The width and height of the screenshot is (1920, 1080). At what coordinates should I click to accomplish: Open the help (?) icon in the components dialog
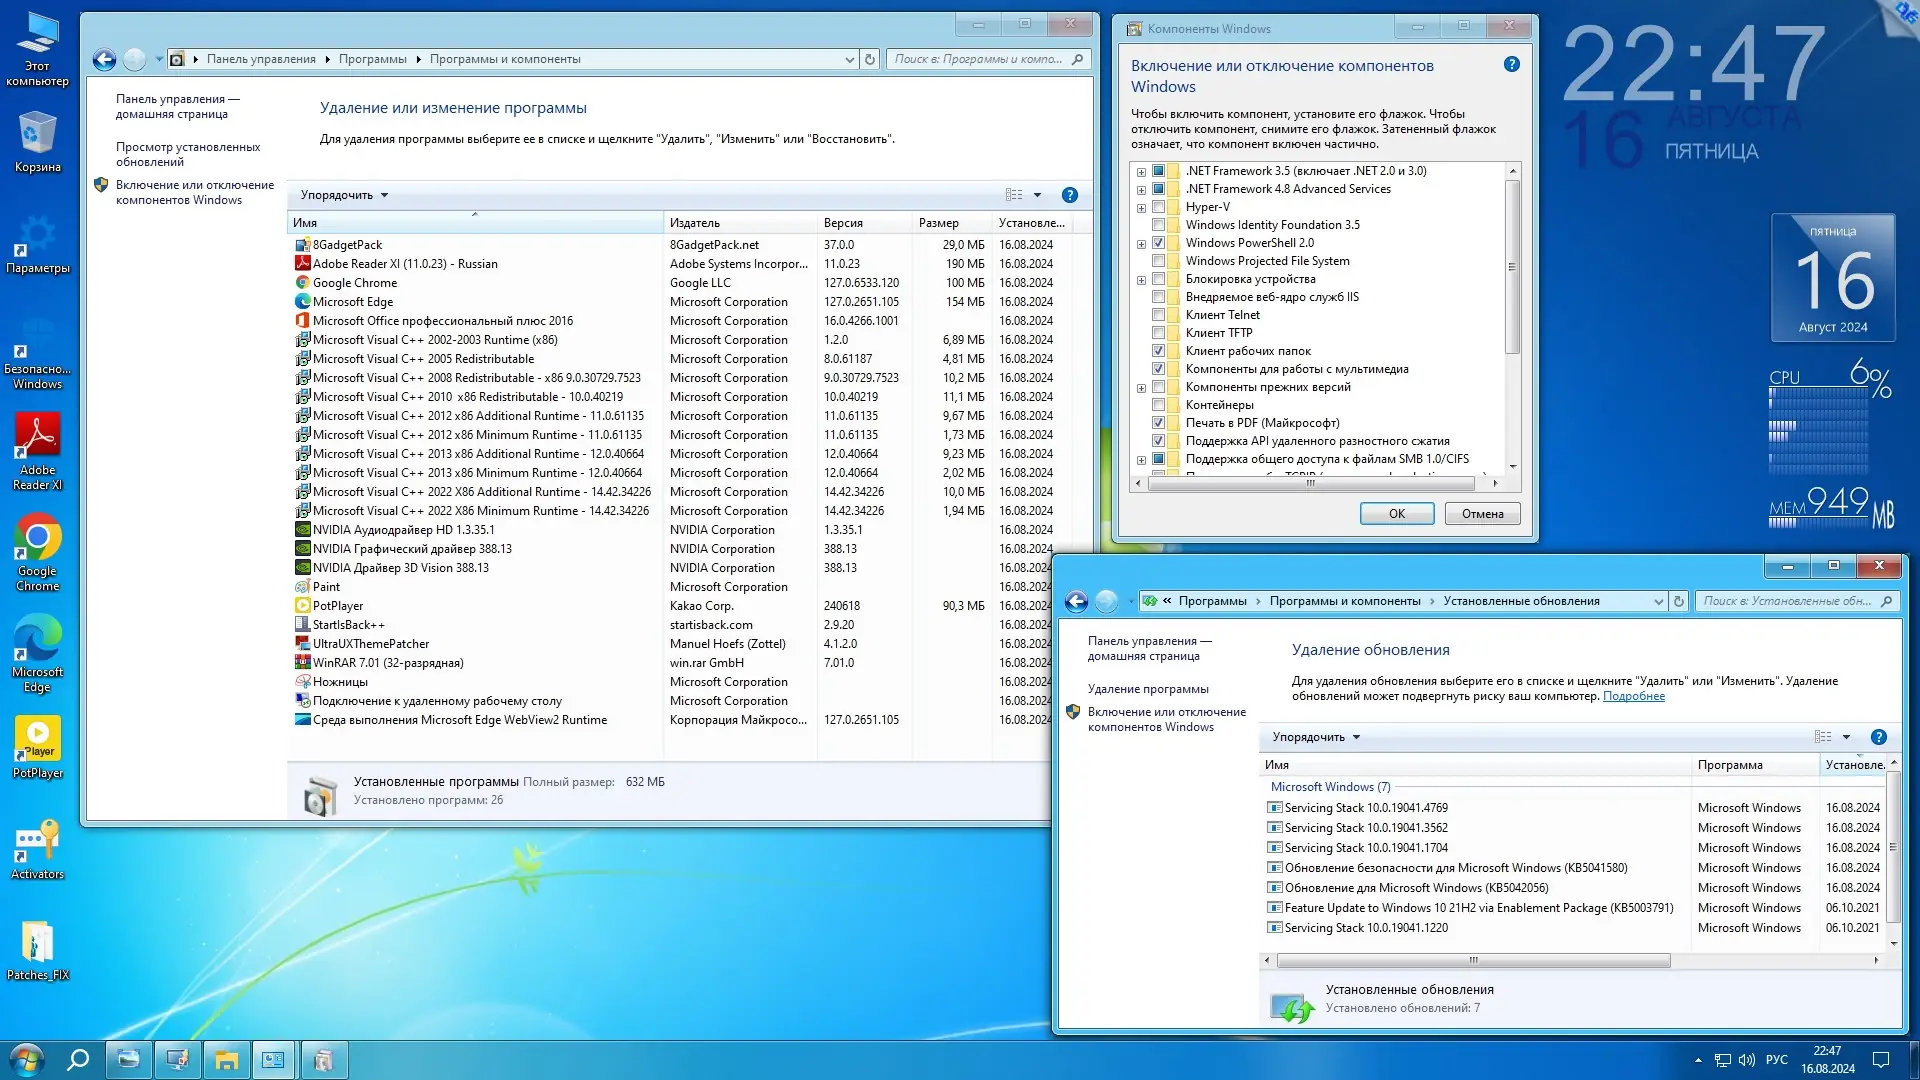tap(1512, 63)
